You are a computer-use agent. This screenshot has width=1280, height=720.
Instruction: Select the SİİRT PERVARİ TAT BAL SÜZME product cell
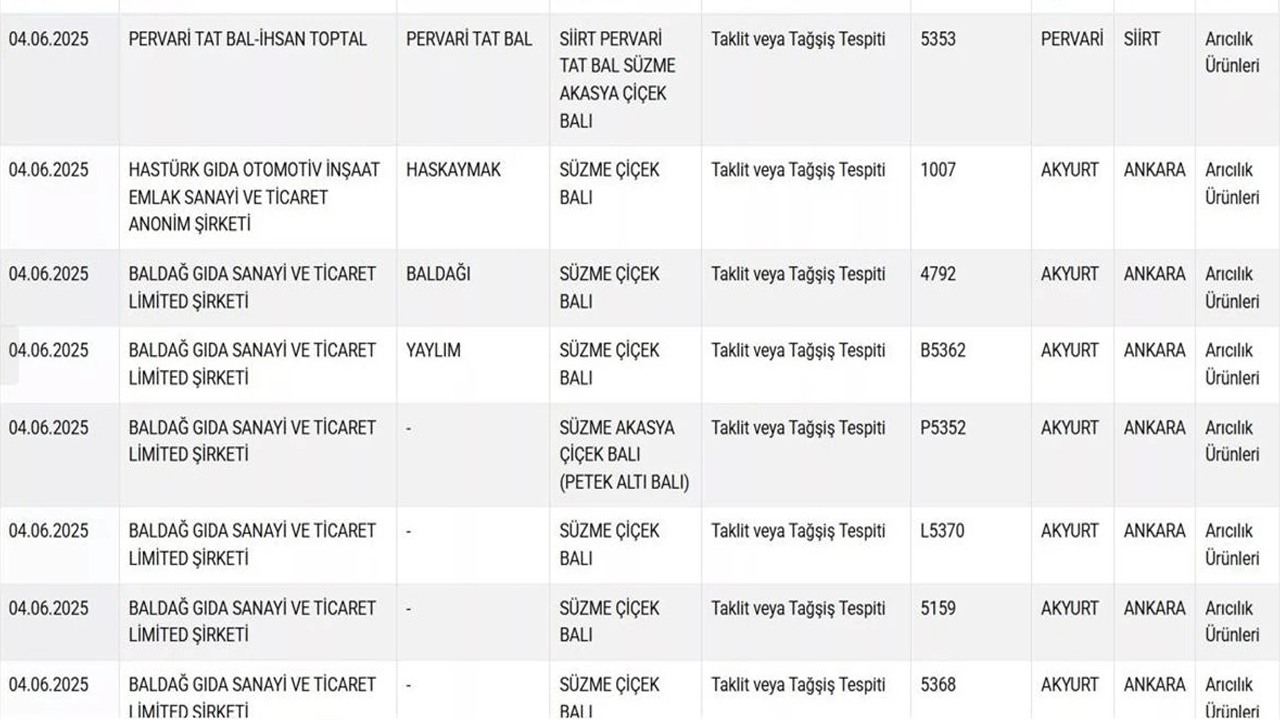pyautogui.click(x=617, y=79)
